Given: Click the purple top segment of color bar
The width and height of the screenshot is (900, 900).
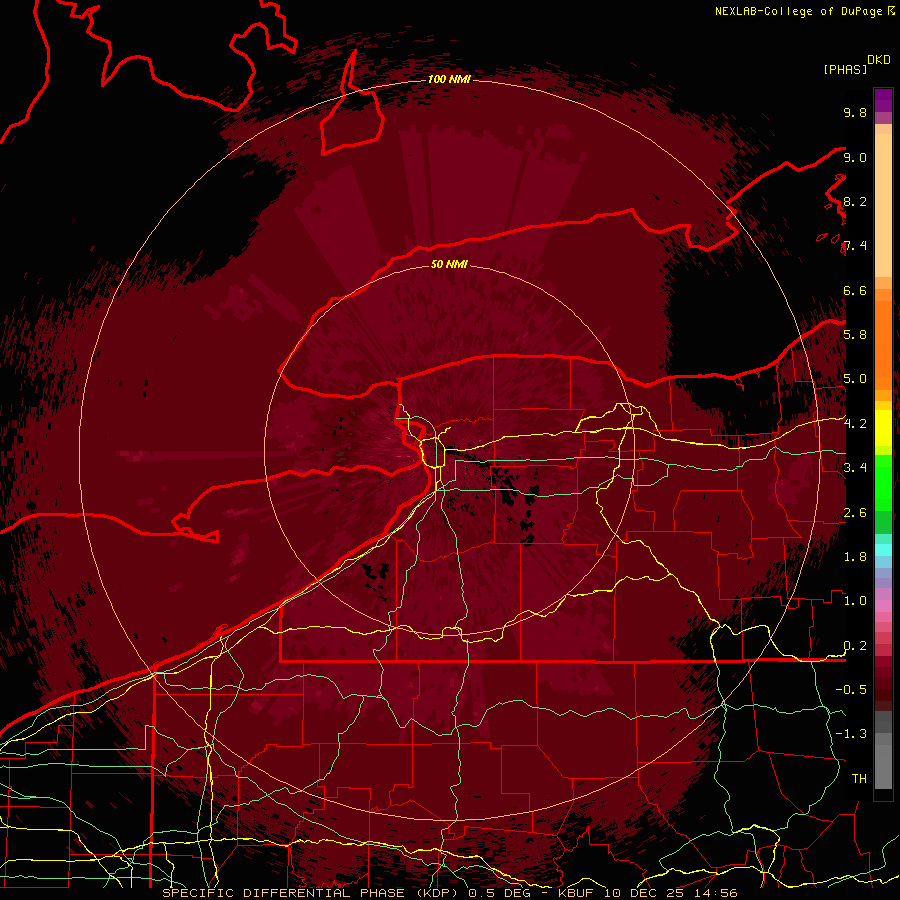Looking at the screenshot, I should click(x=883, y=100).
